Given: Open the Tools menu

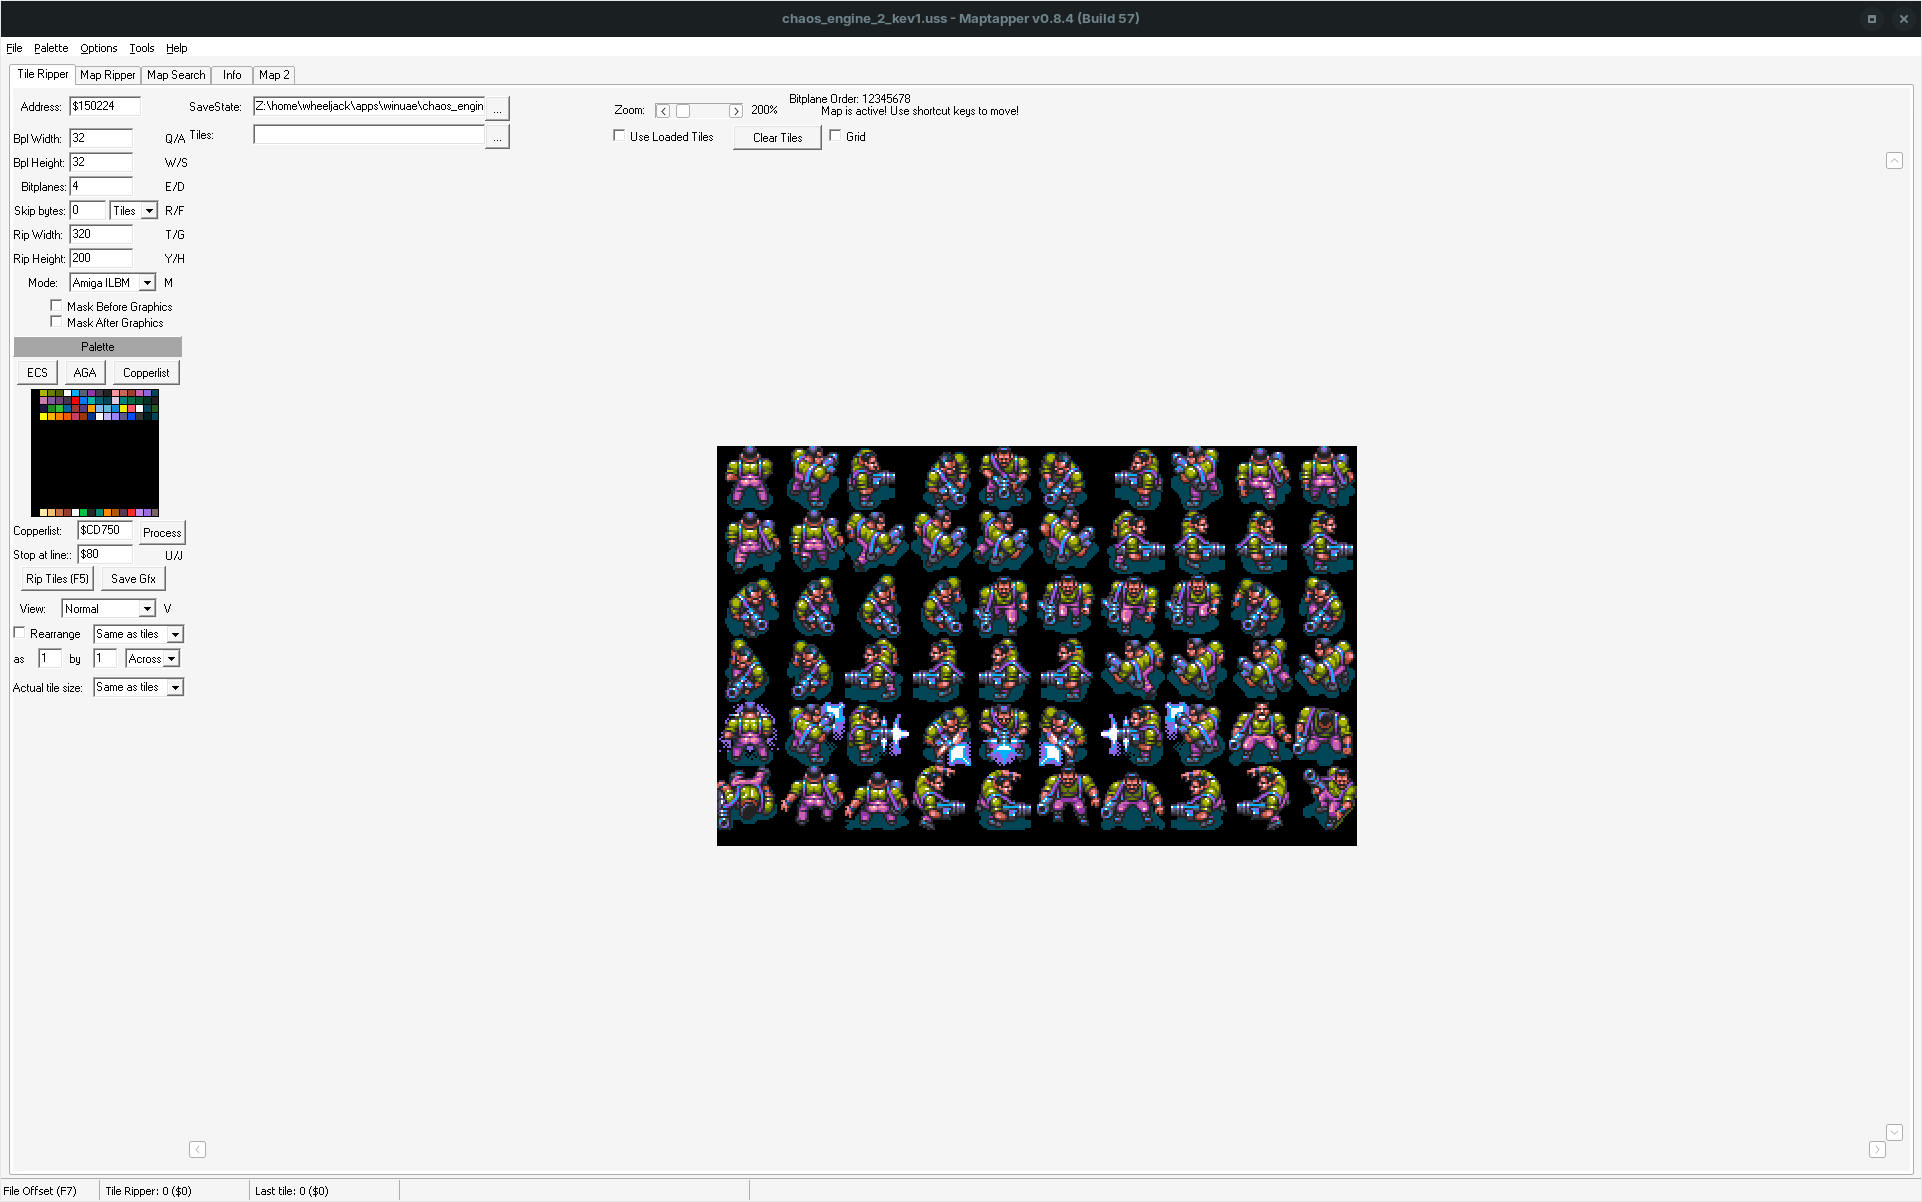Looking at the screenshot, I should tap(141, 48).
